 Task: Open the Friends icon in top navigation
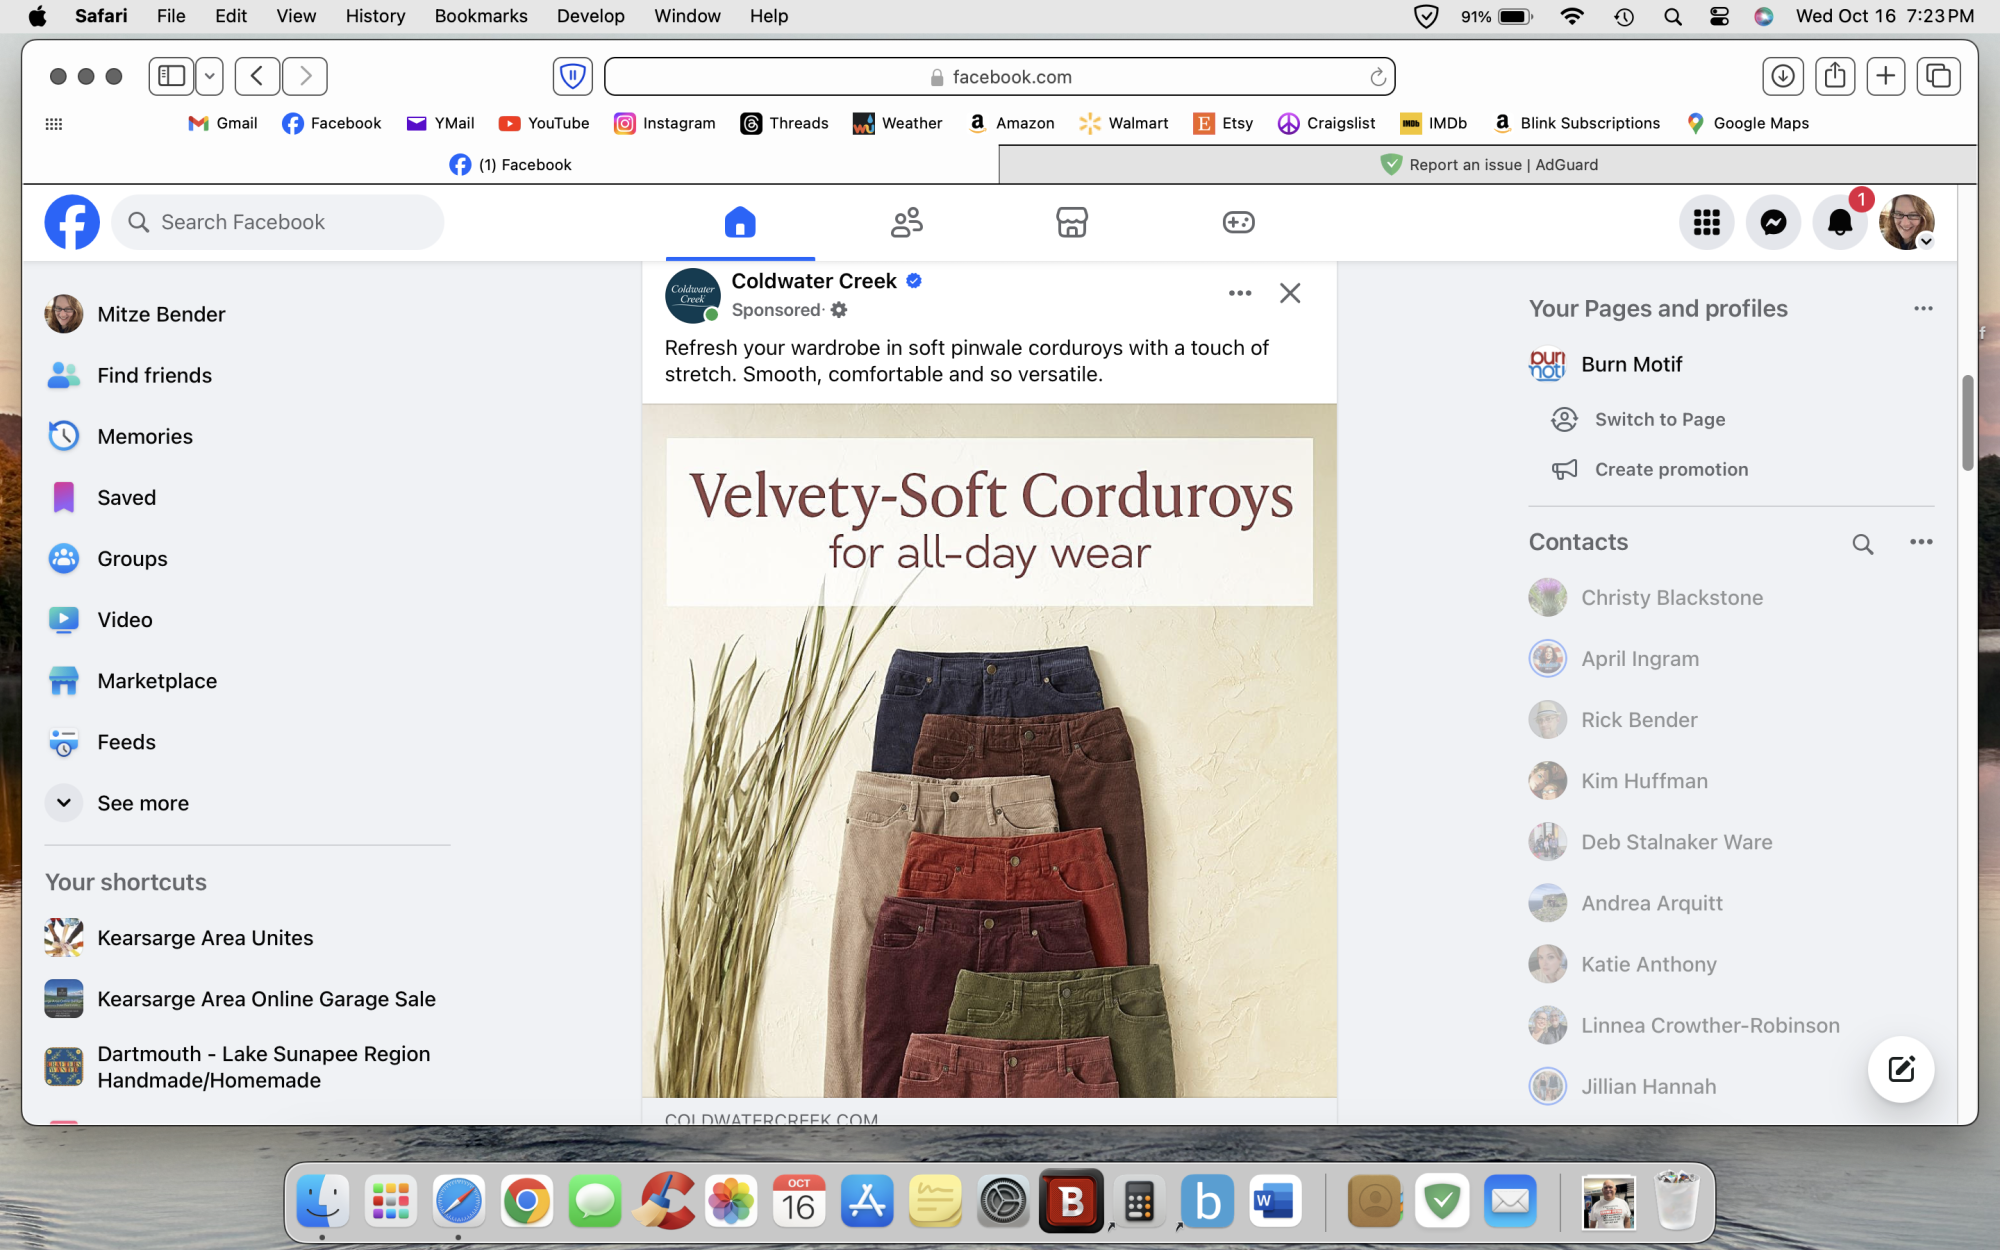(906, 222)
